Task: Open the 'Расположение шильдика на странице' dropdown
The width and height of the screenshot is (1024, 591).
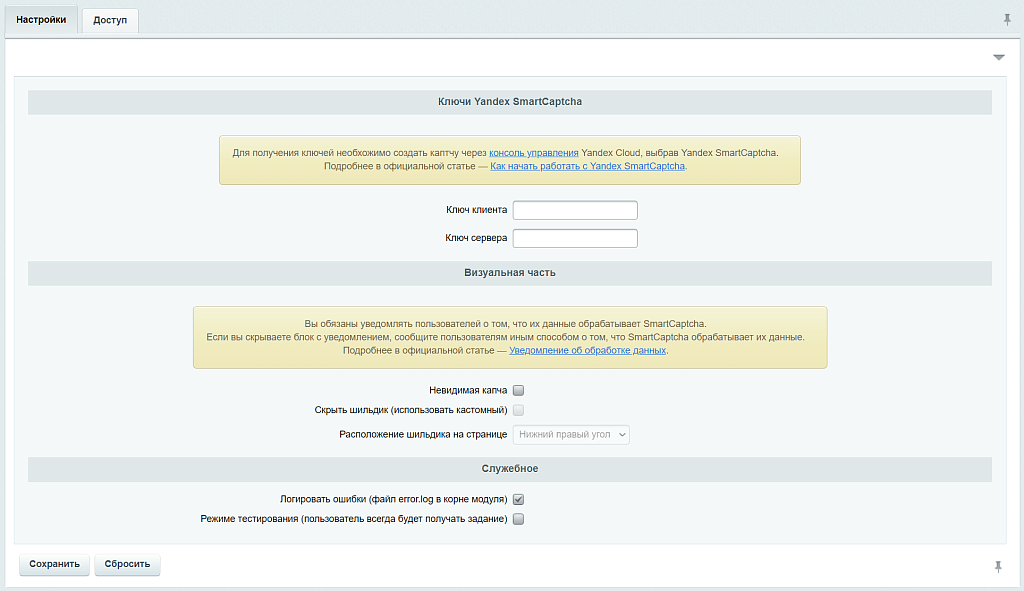Action: 570,434
